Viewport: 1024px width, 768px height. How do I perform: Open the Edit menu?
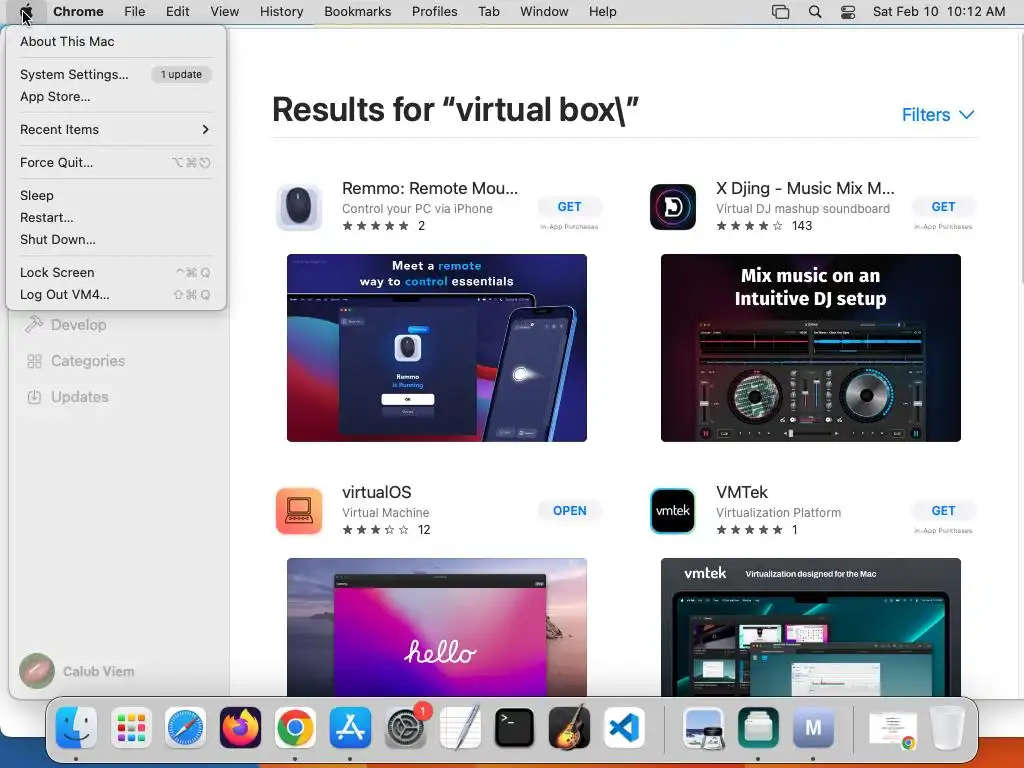[x=177, y=12]
